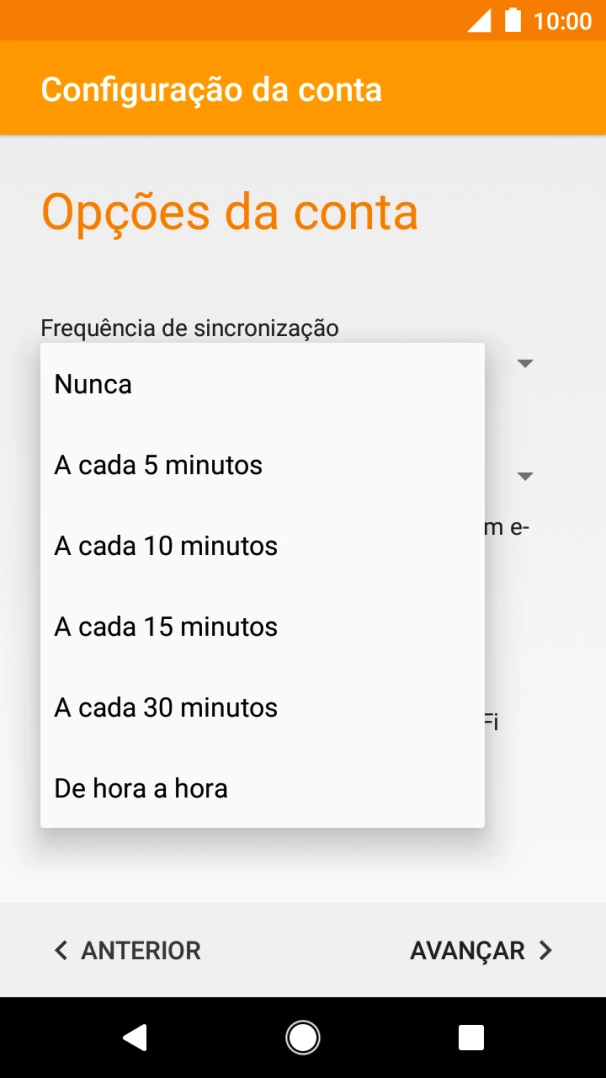Tap the home circle navigation icon
This screenshot has width=606, height=1078.
click(303, 1037)
